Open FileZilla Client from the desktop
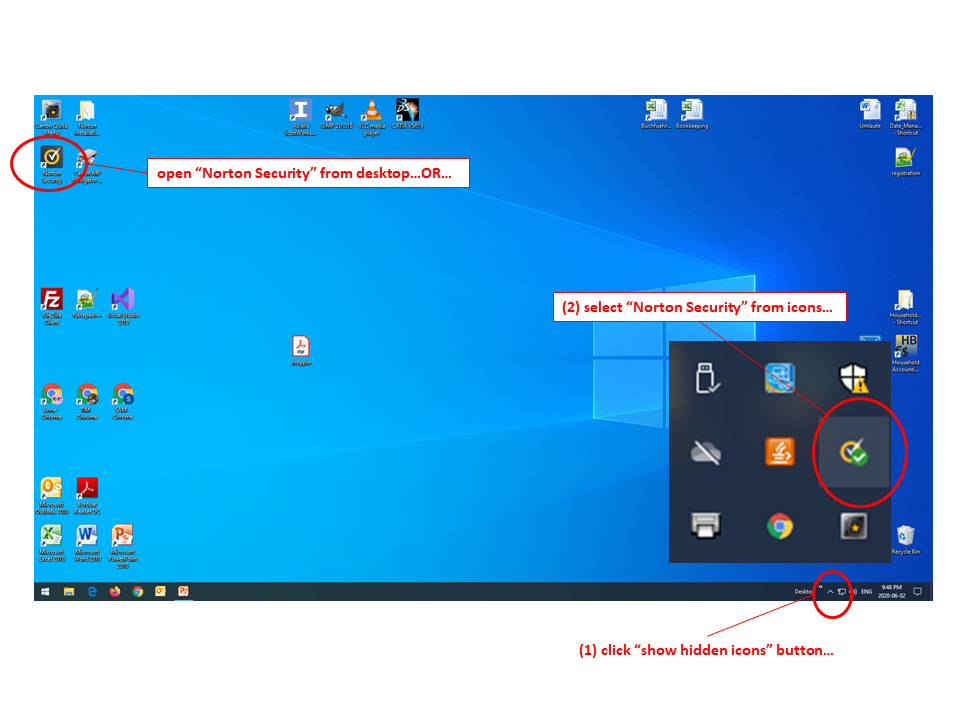 [x=51, y=300]
